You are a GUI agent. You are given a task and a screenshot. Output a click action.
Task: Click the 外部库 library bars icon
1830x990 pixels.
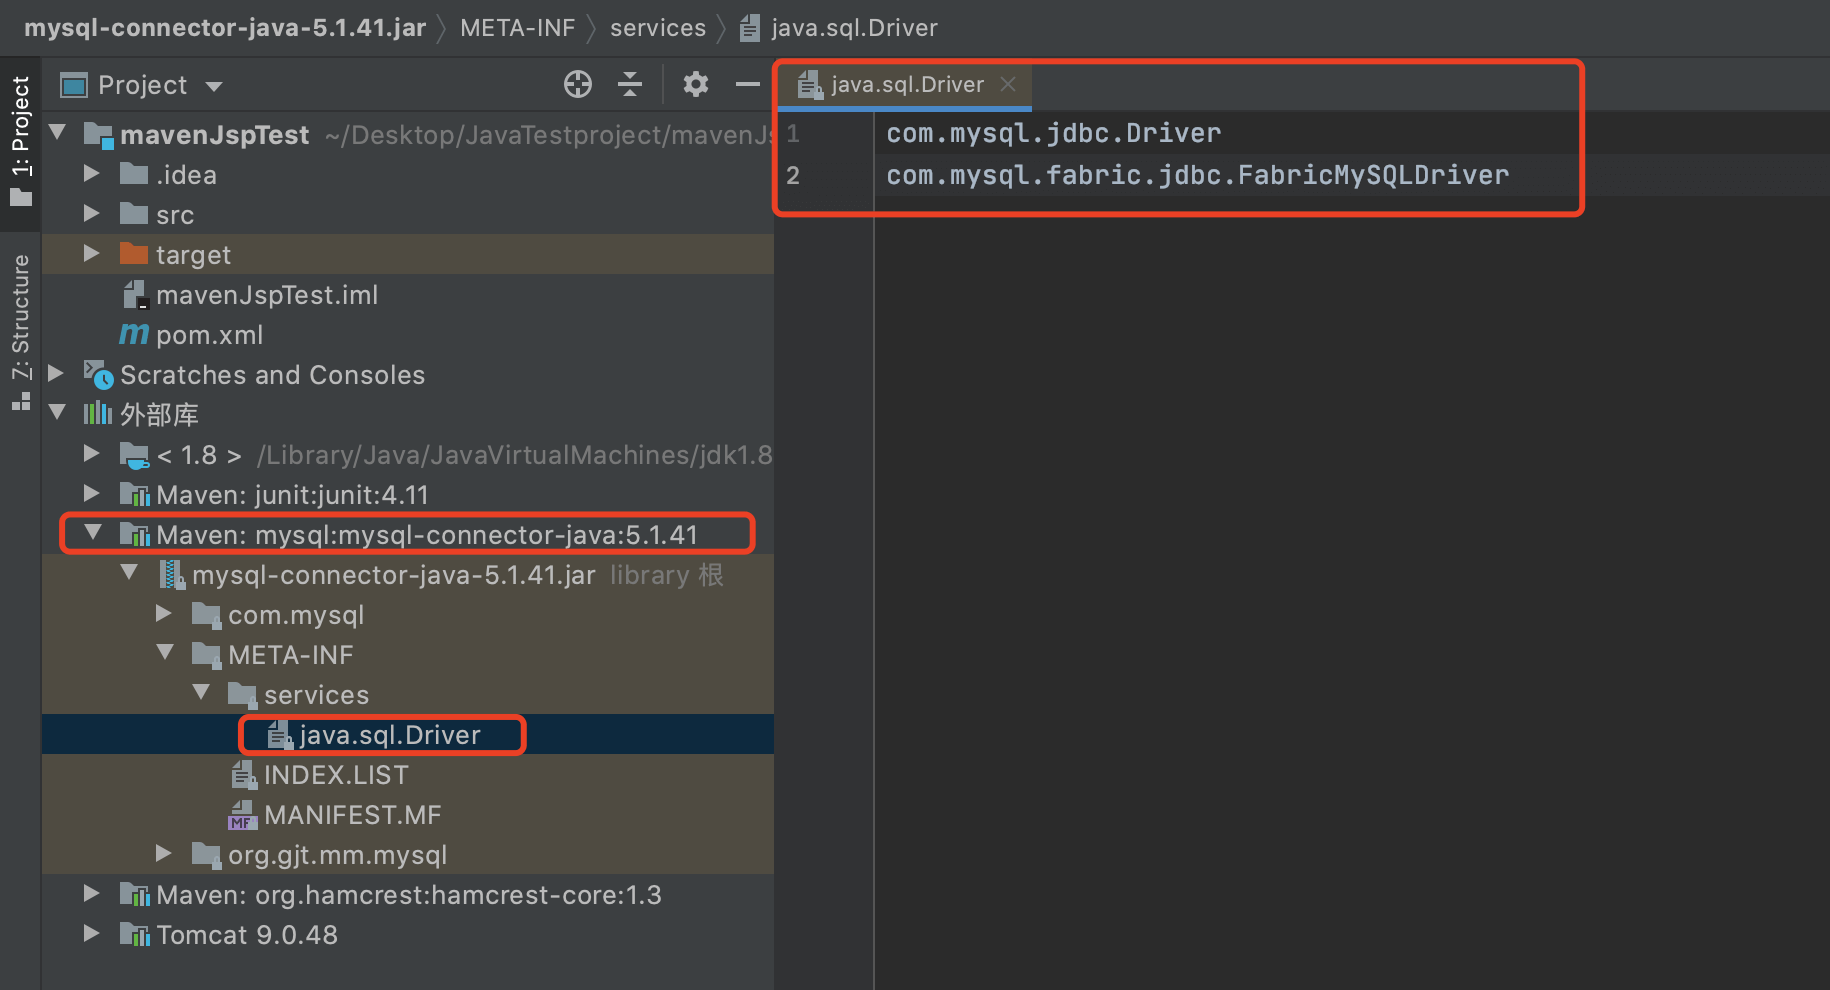point(98,413)
